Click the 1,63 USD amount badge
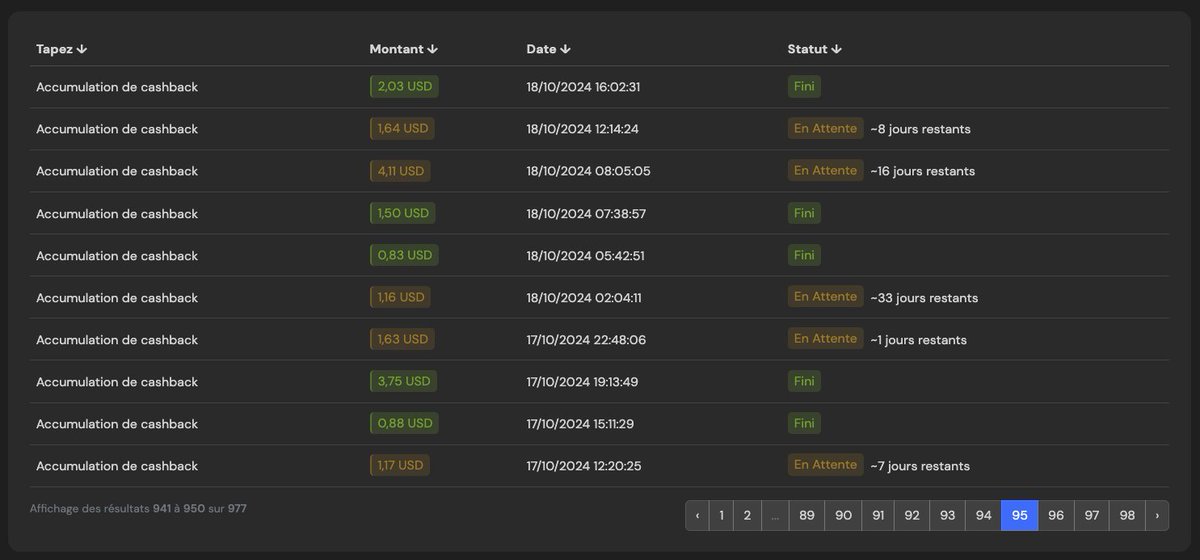The image size is (1200, 560). [x=402, y=339]
